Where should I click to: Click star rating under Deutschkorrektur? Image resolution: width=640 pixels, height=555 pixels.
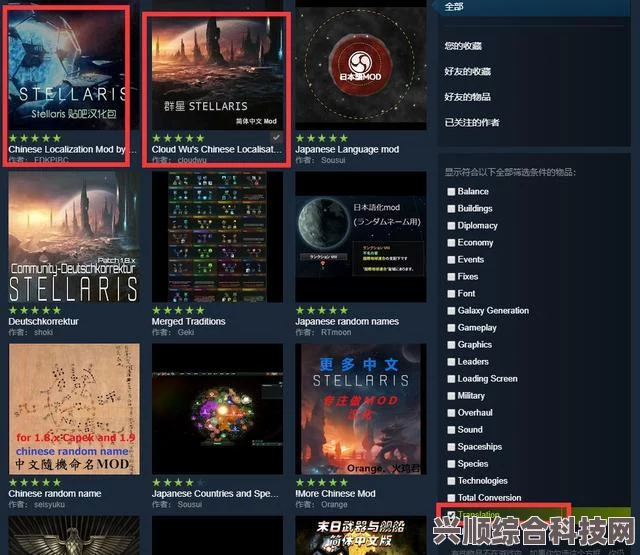35,311
